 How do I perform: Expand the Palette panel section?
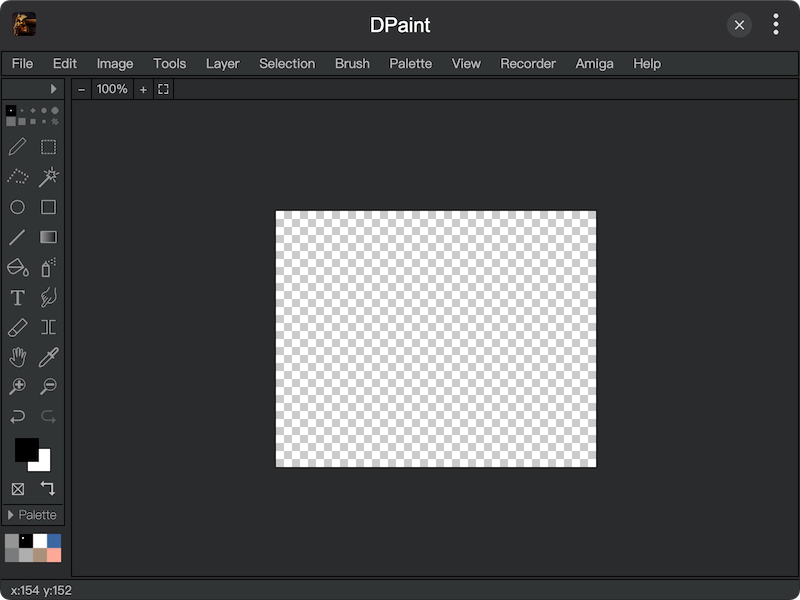point(33,515)
